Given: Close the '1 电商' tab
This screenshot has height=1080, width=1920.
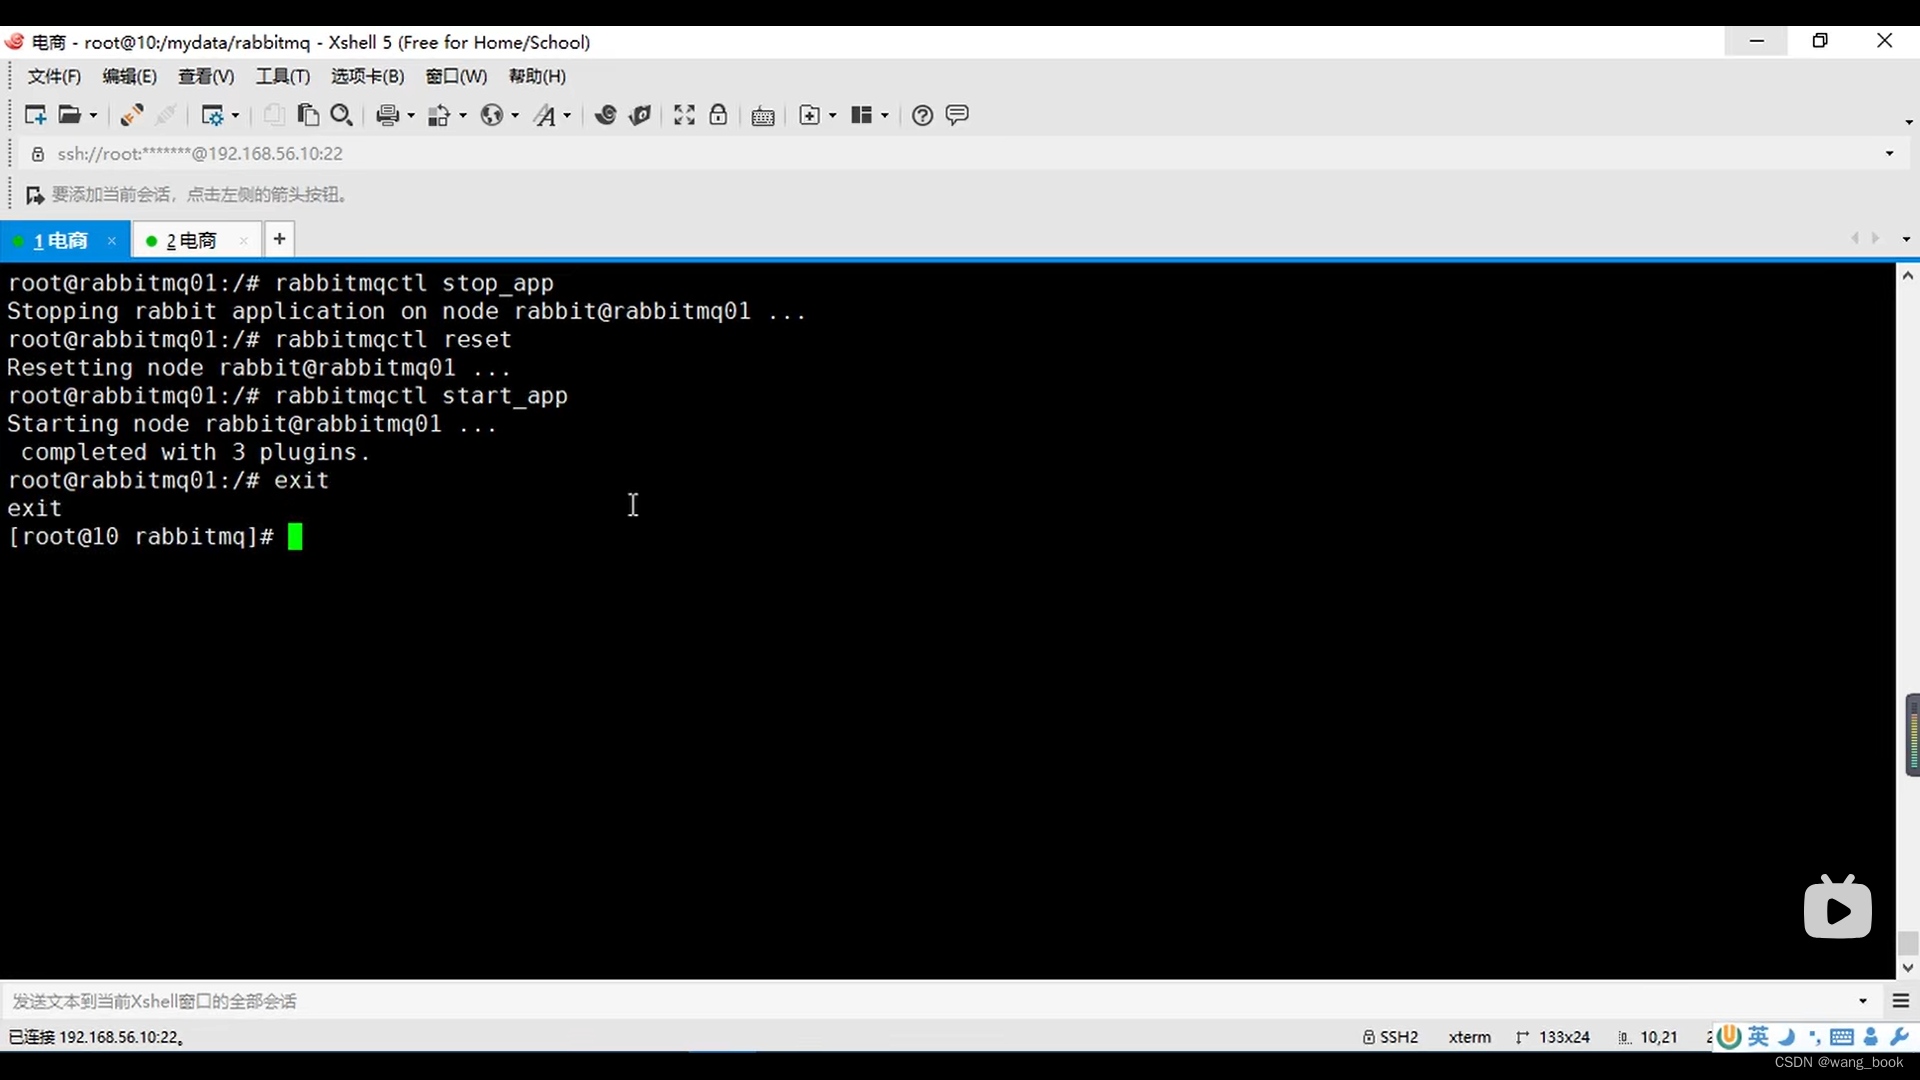Looking at the screenshot, I should 112,241.
